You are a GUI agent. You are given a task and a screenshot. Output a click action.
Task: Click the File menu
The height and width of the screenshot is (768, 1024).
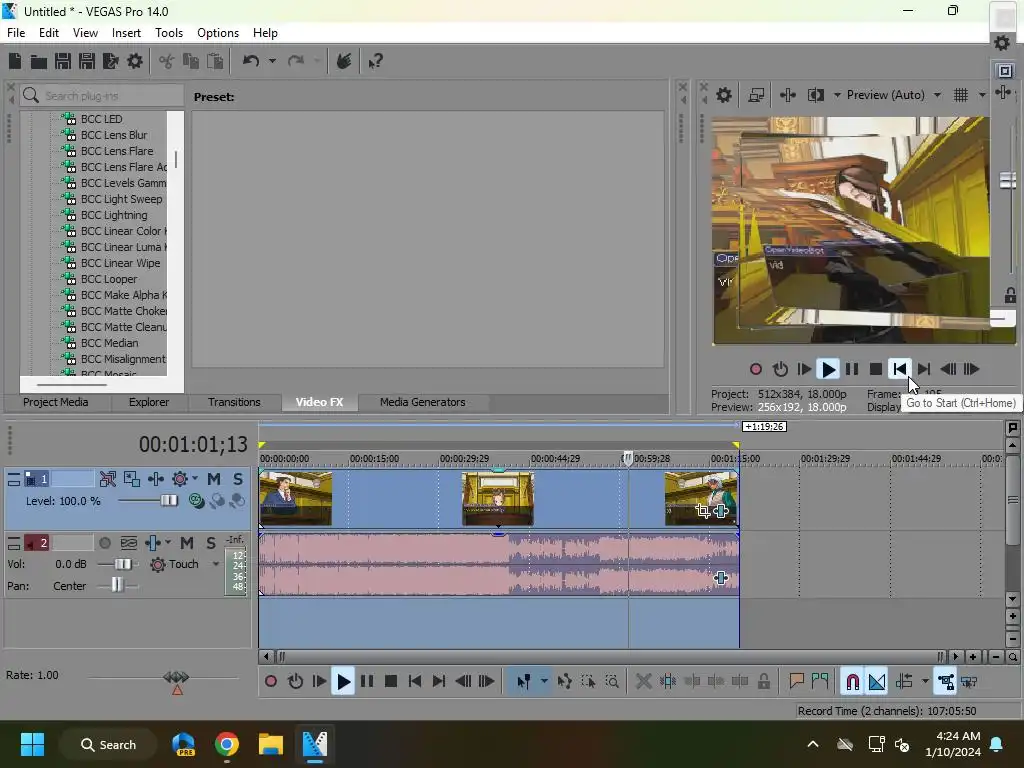16,33
